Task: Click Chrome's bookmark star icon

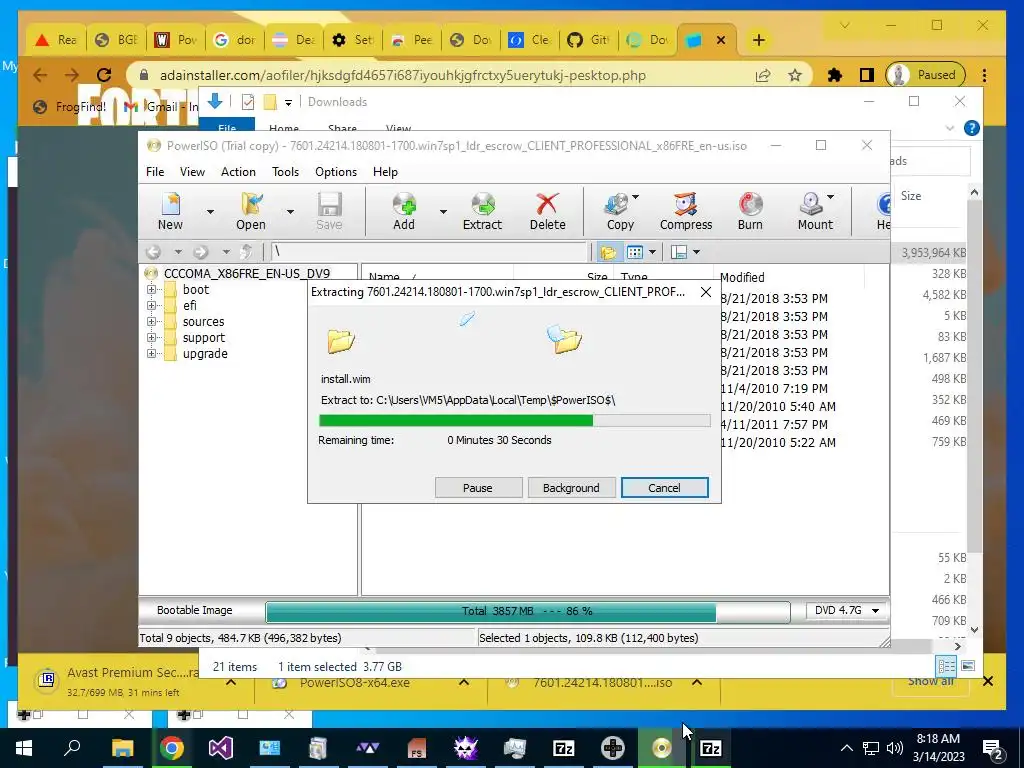Action: point(795,75)
